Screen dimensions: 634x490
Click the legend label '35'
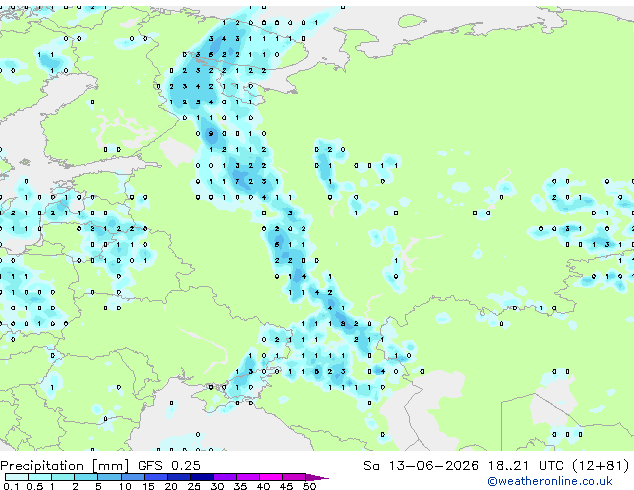click(x=240, y=486)
